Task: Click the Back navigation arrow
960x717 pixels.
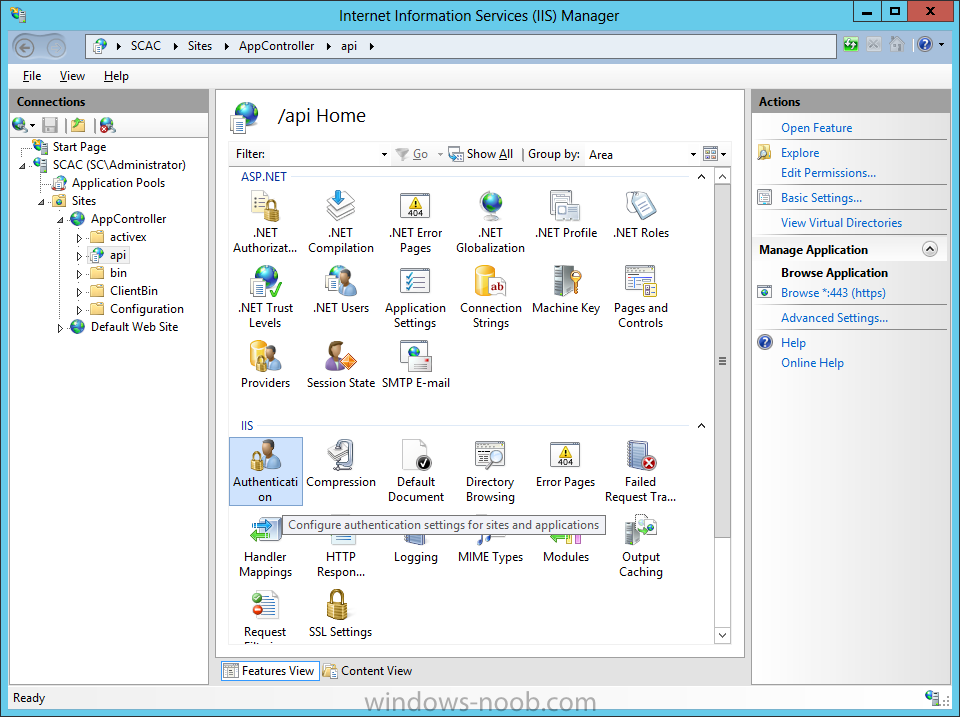Action: [x=25, y=47]
